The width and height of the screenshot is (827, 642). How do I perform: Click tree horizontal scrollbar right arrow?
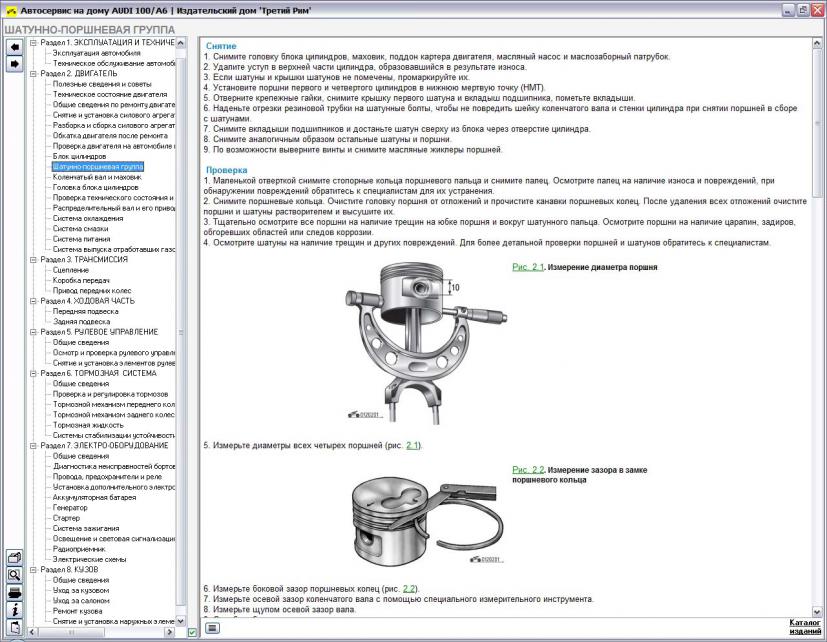tap(169, 631)
